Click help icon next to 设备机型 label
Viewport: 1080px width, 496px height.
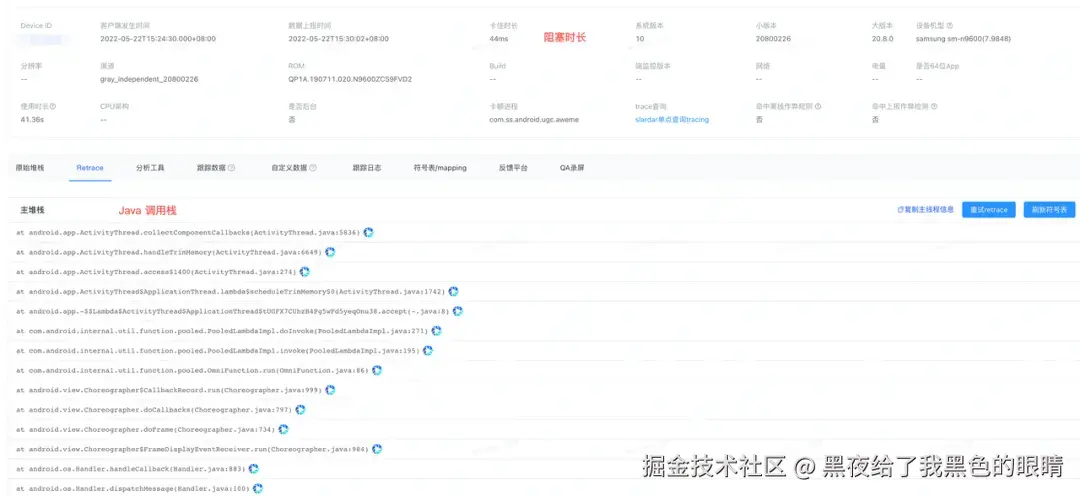[950, 25]
